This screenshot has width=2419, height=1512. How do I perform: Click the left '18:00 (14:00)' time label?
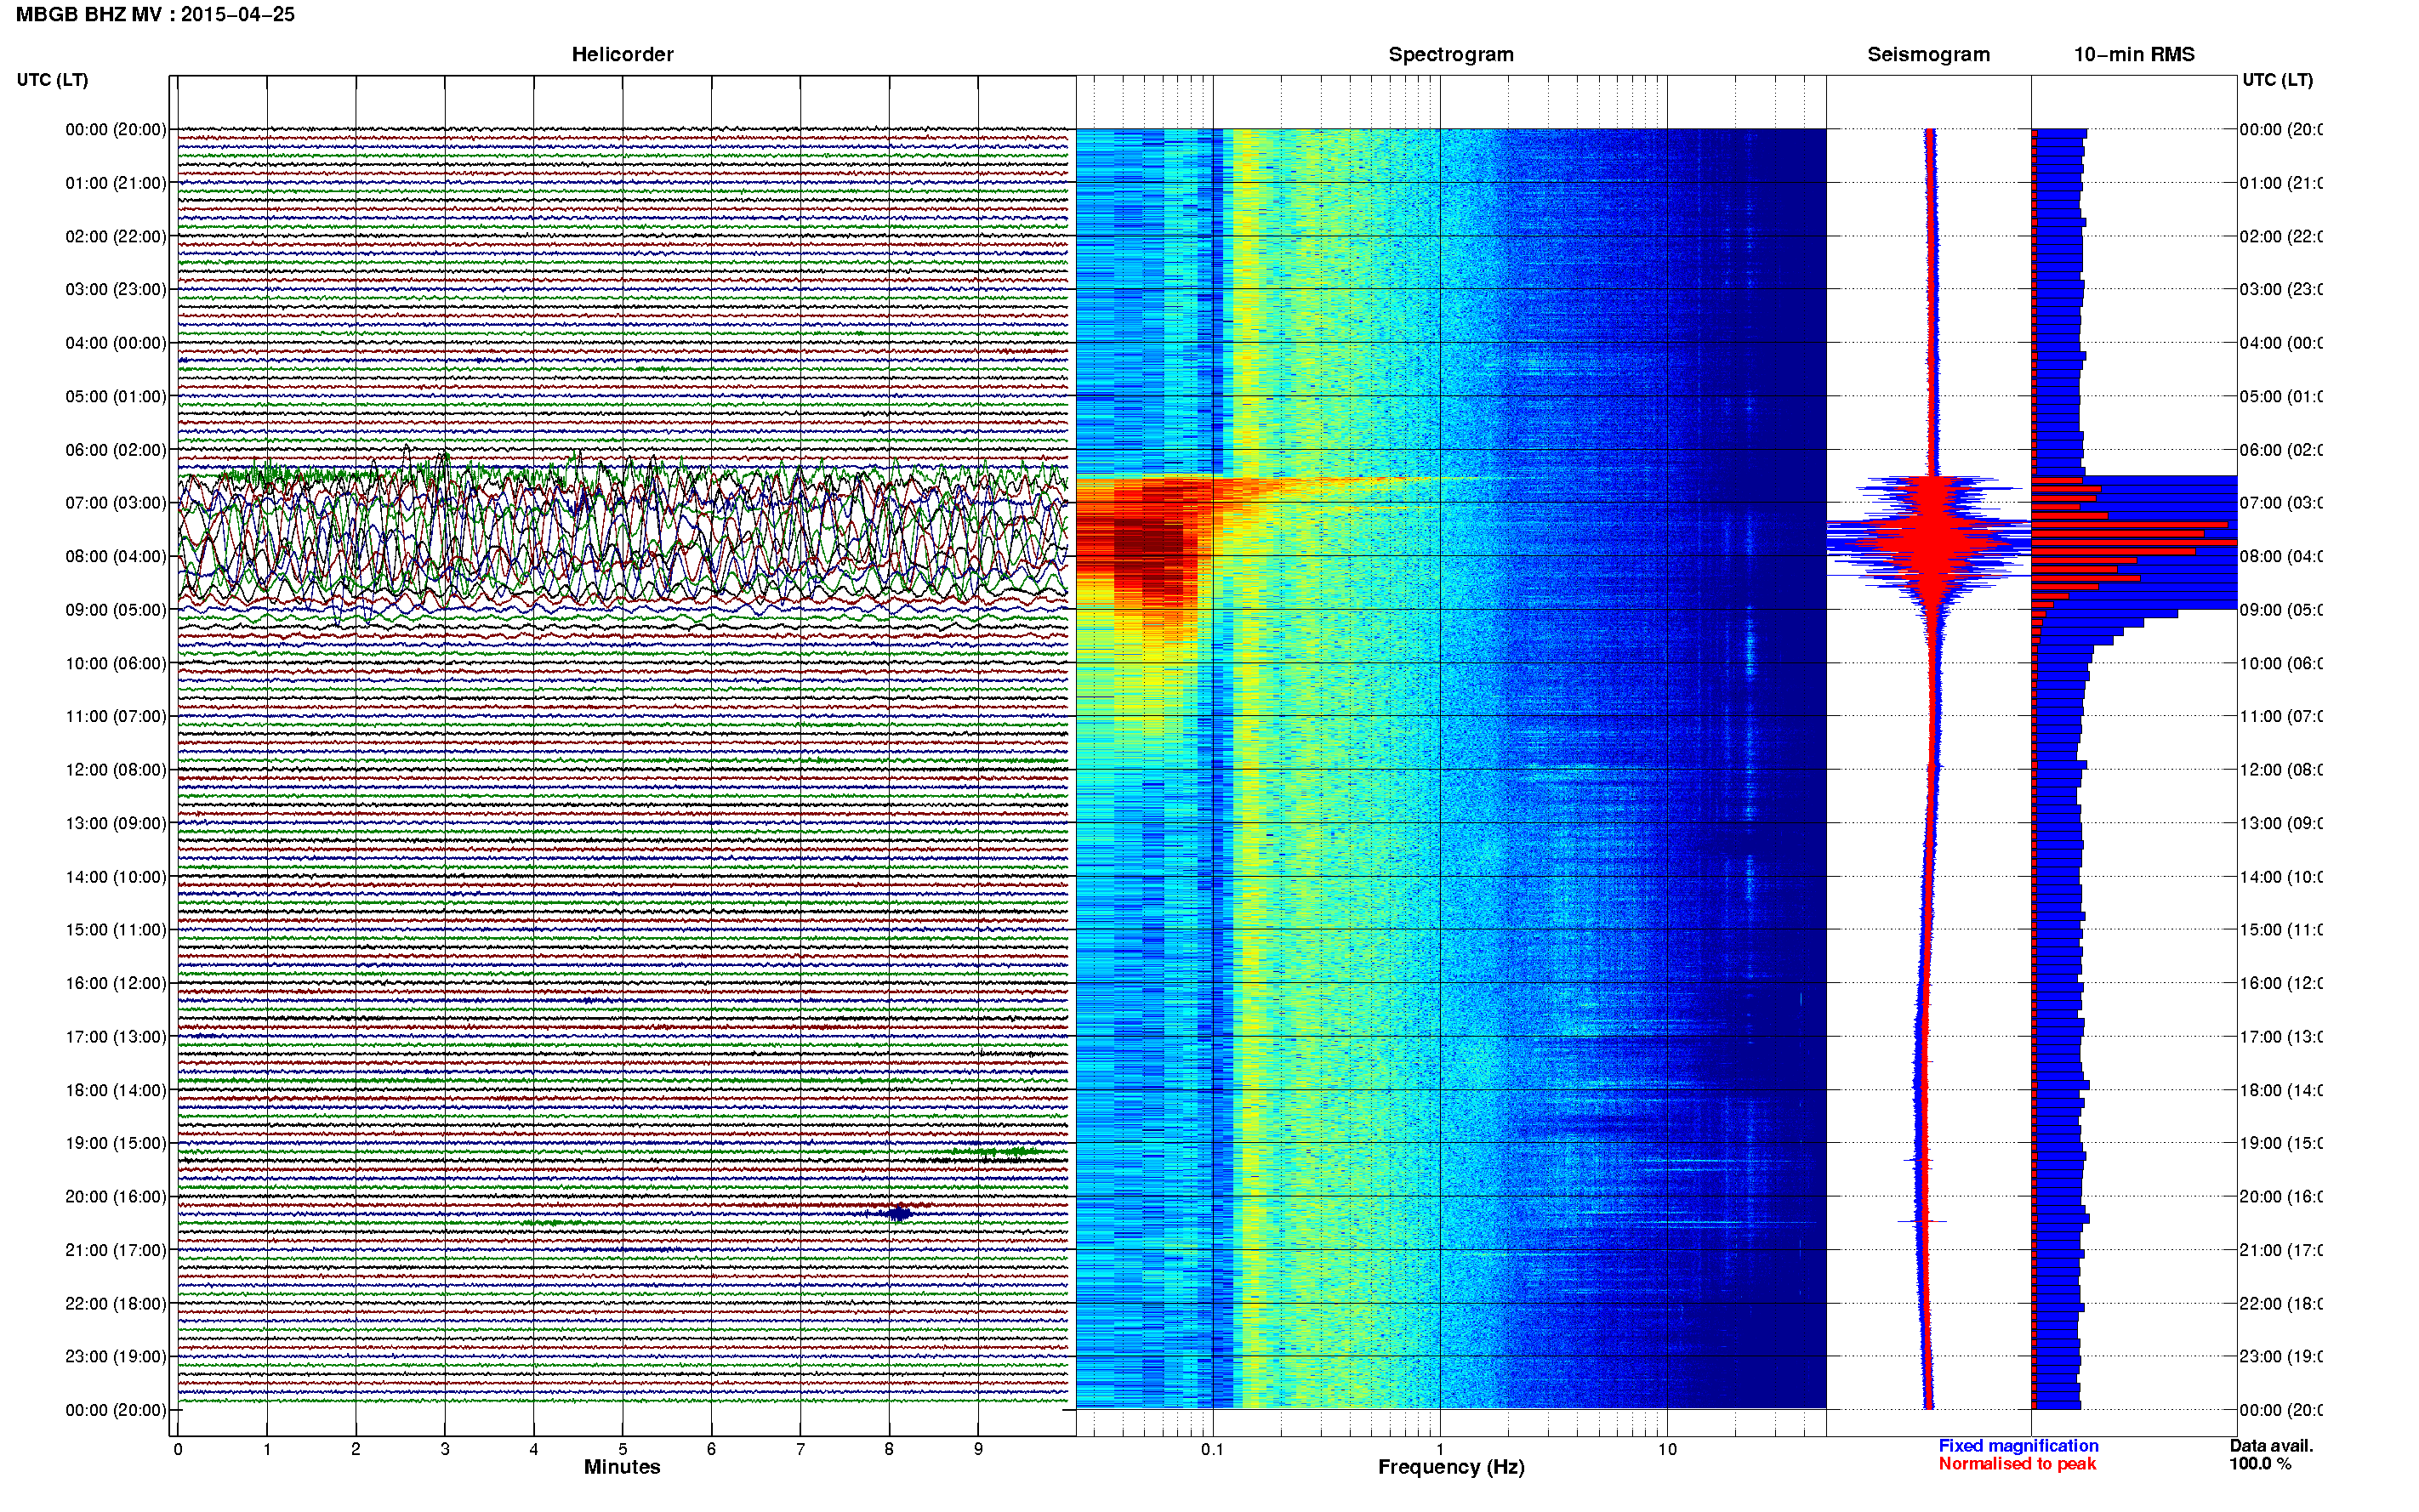point(116,1090)
